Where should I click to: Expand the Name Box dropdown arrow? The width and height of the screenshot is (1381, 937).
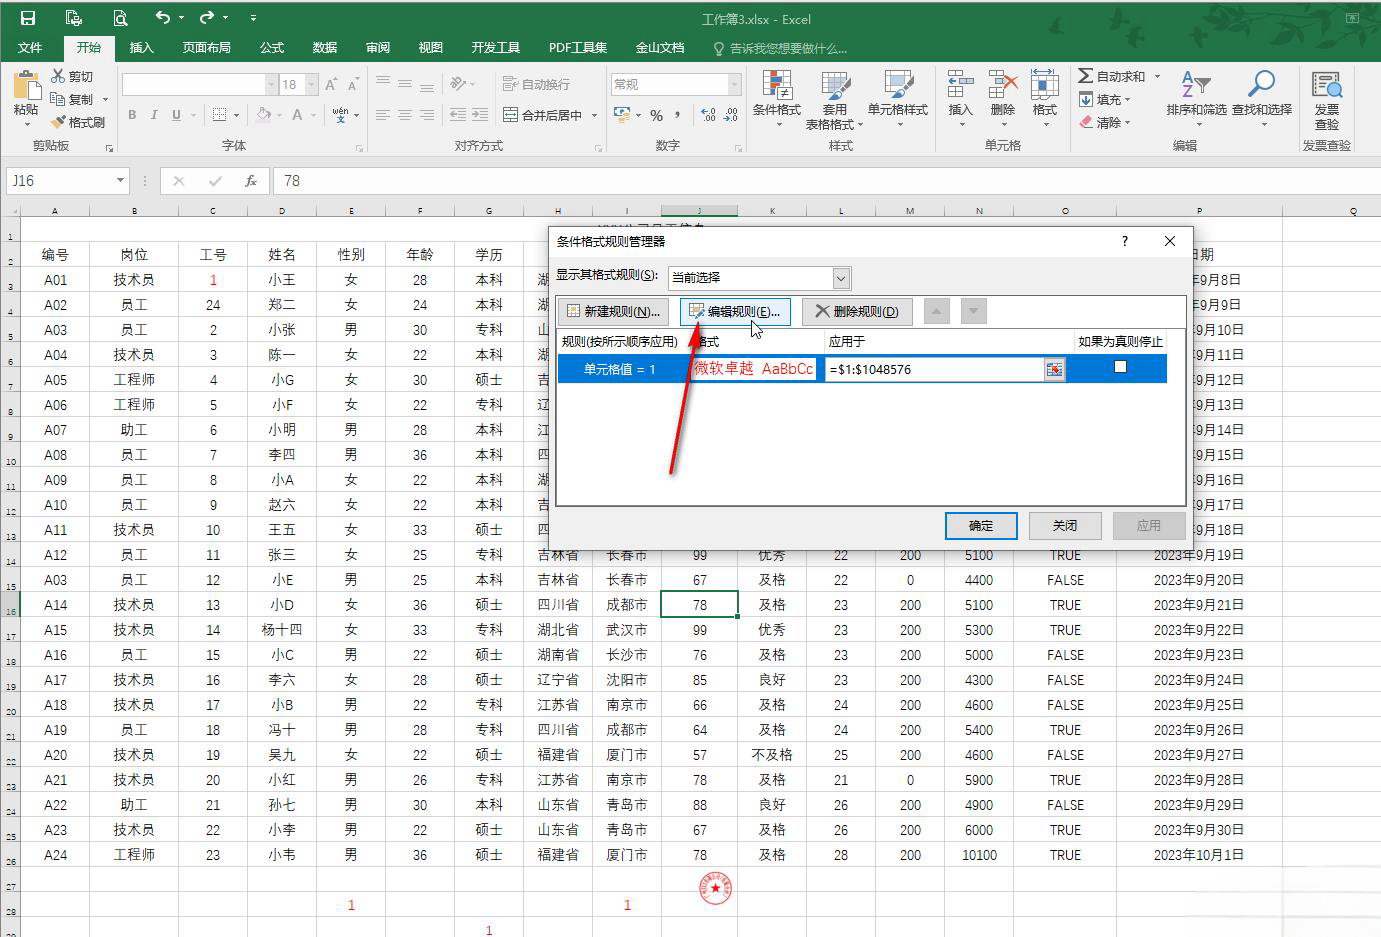click(120, 181)
